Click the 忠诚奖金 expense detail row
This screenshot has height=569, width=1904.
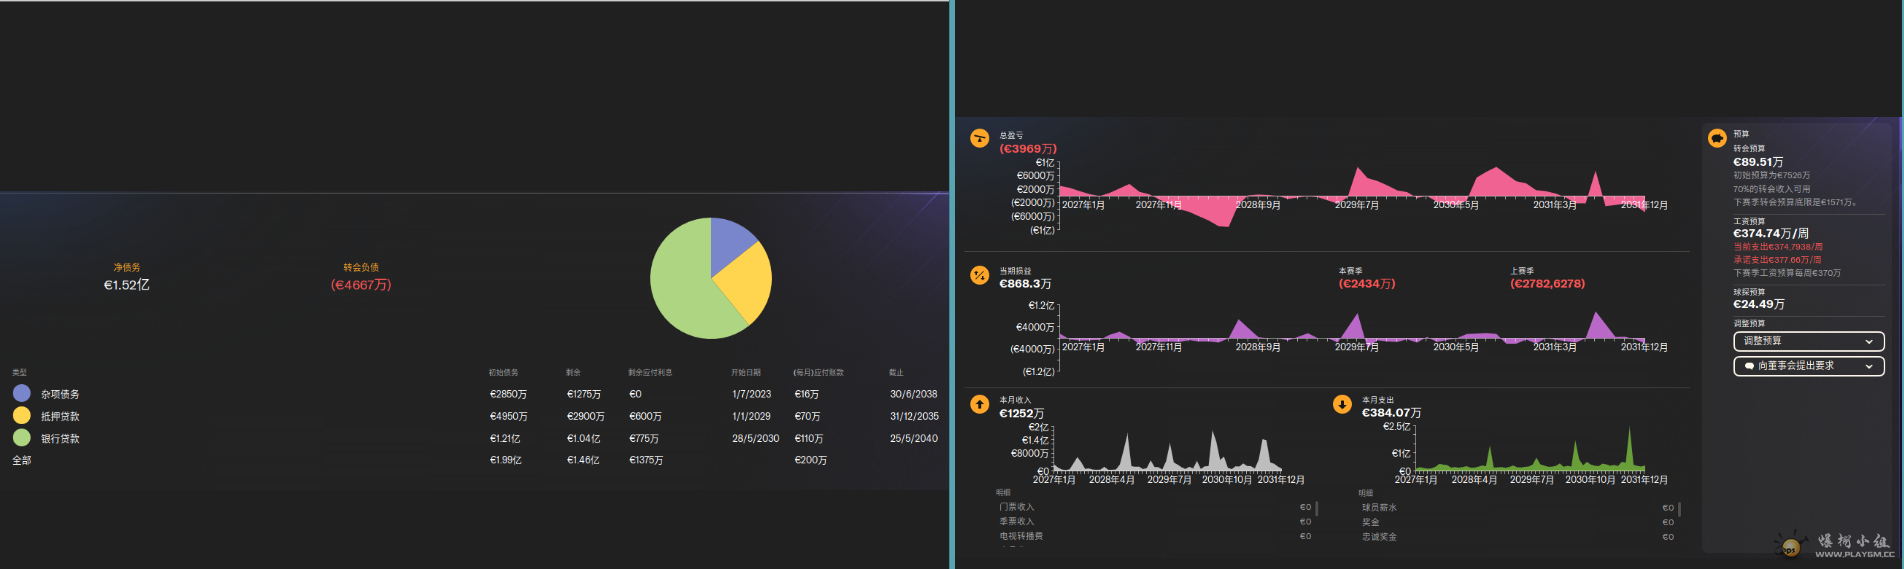click(x=1517, y=536)
